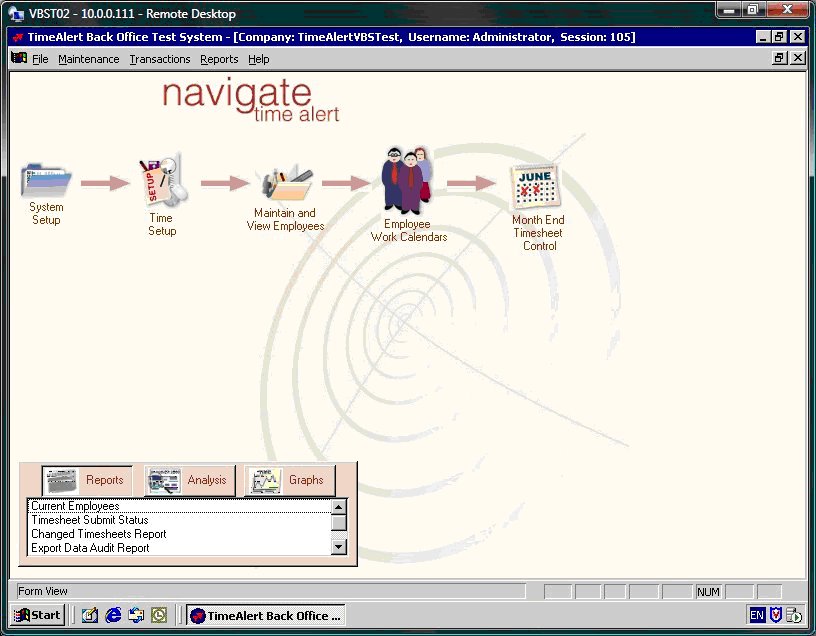816x636 pixels.
Task: Switch to the Graphs tab label
Action: [306, 480]
